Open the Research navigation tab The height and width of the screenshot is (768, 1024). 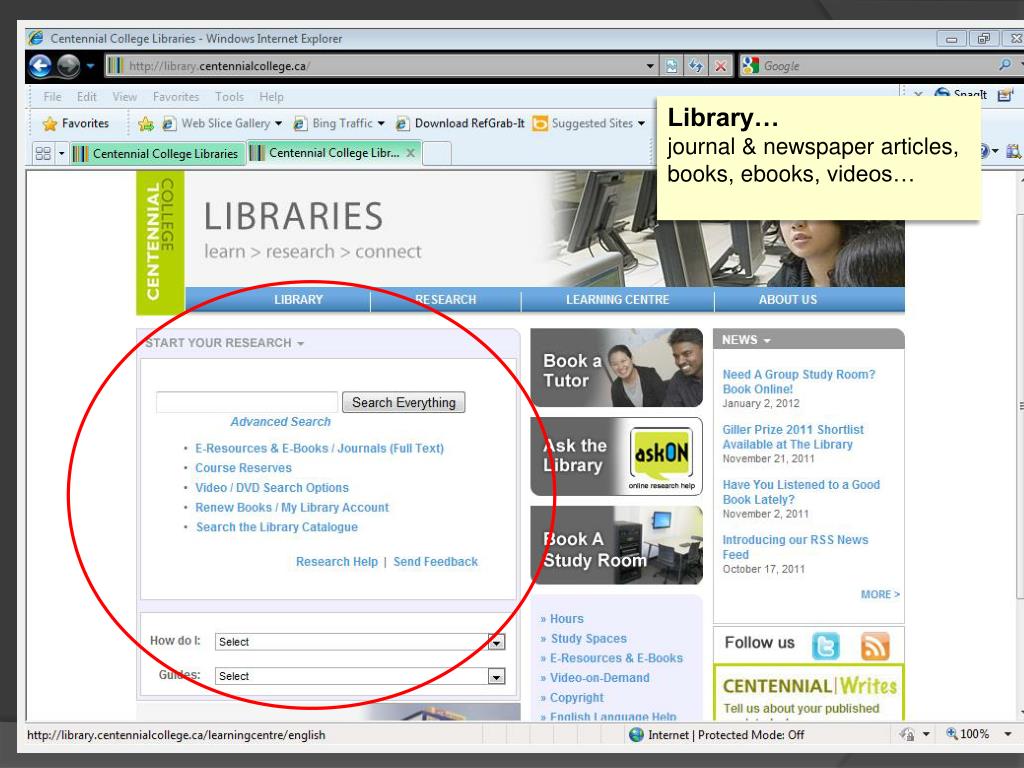pos(445,300)
